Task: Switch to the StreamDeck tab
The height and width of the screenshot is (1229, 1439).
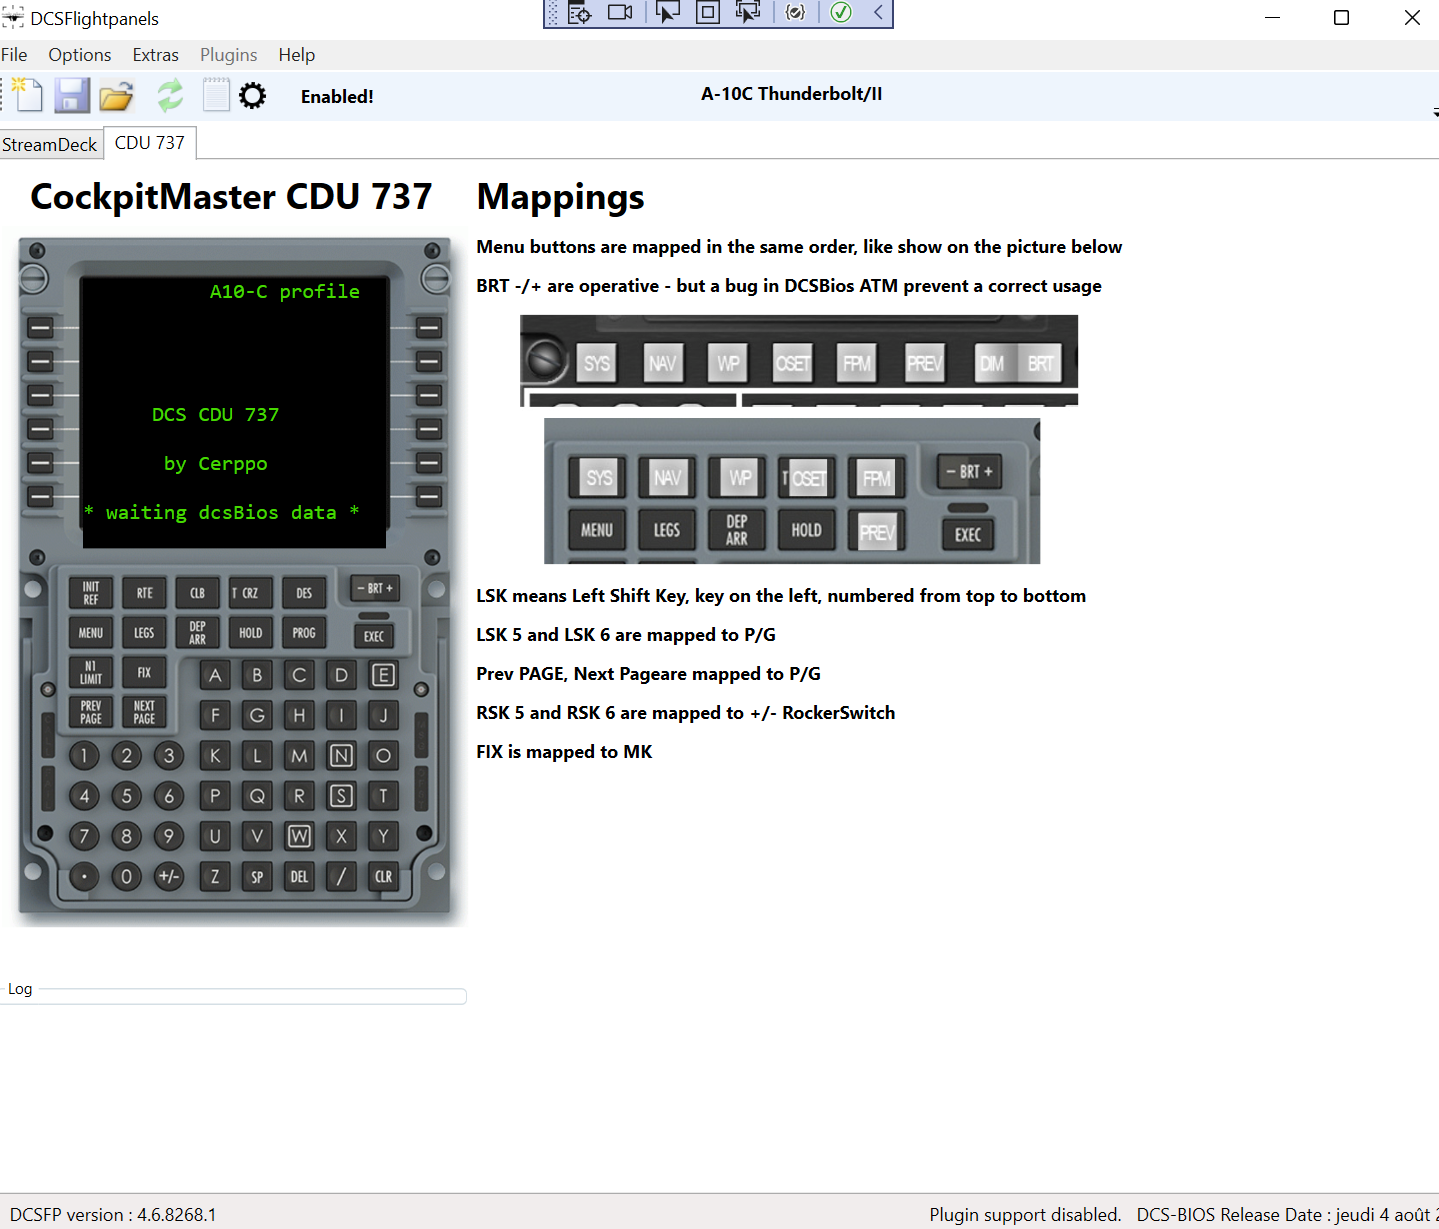Action: point(50,144)
